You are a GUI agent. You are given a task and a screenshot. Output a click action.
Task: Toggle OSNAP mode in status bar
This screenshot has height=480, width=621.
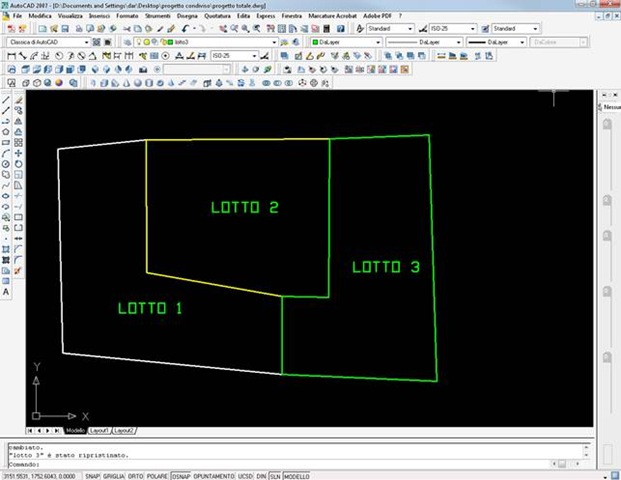(180, 476)
